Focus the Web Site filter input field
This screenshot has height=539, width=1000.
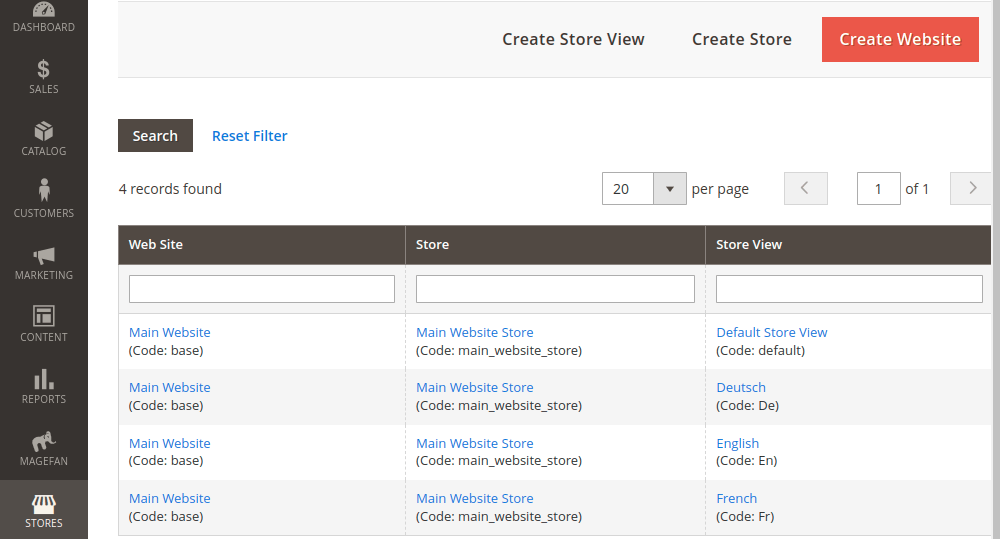click(262, 289)
